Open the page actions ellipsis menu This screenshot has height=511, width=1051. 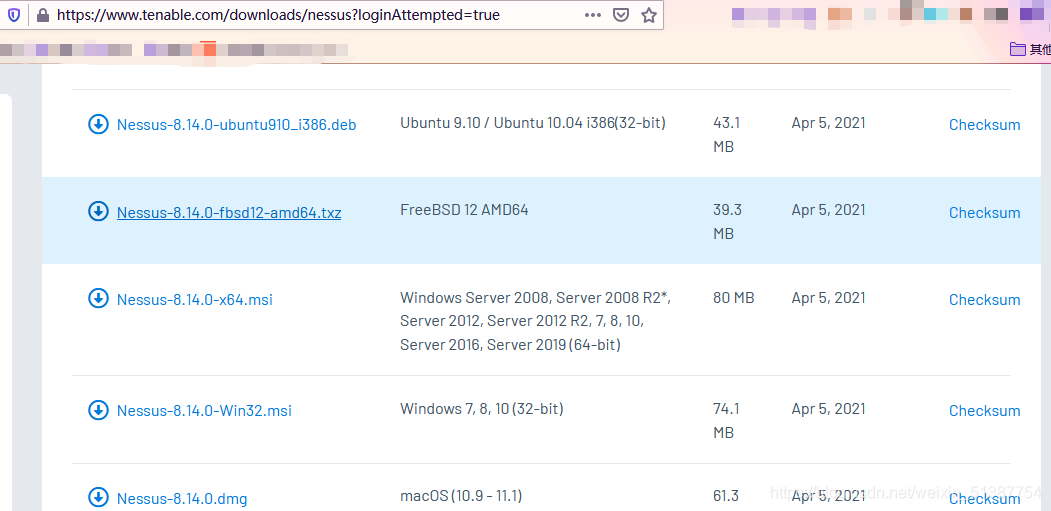(593, 15)
